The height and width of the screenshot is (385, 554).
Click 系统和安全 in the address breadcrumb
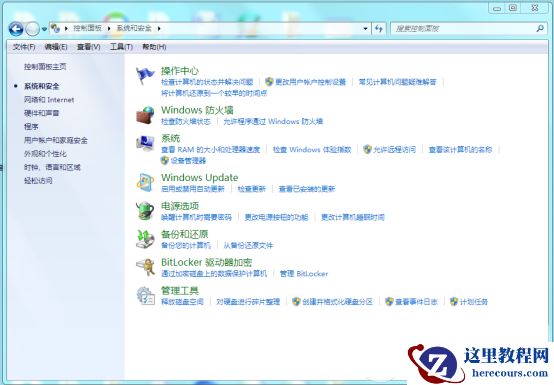(x=134, y=28)
